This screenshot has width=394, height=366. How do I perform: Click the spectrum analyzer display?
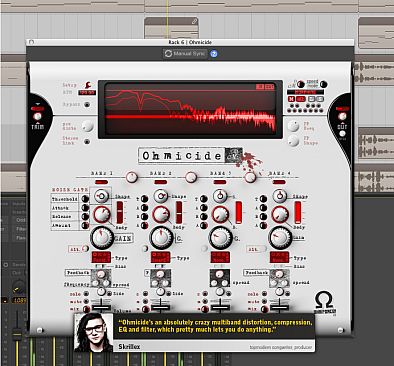(x=190, y=109)
